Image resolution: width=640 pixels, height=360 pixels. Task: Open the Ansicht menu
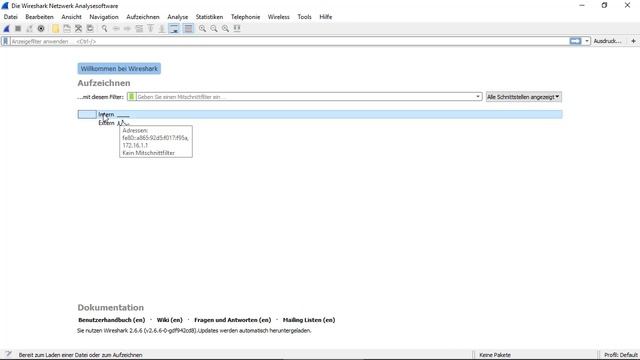71,17
